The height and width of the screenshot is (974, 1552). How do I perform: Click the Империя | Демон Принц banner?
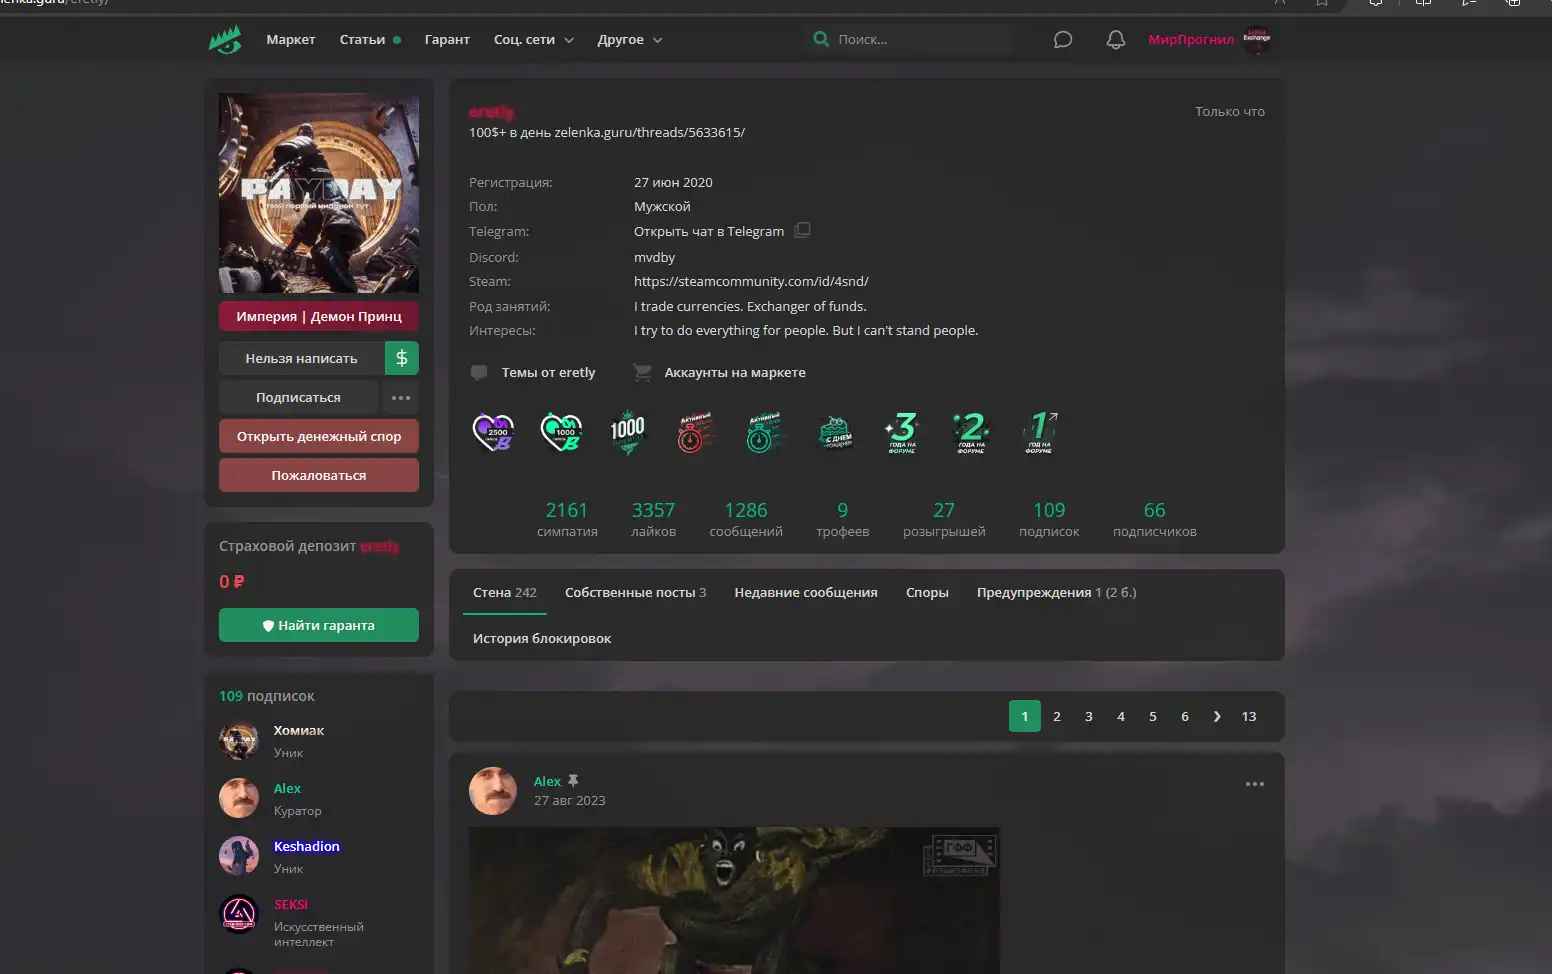coord(319,316)
